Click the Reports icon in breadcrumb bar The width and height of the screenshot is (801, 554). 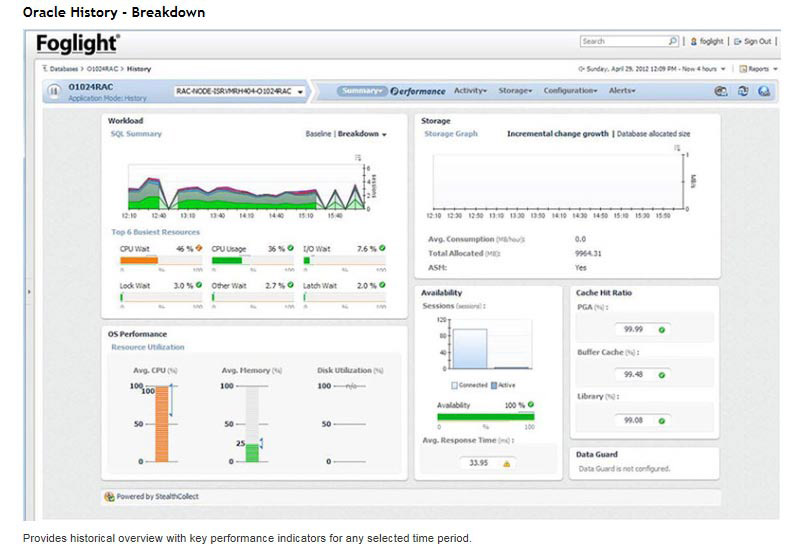743,68
